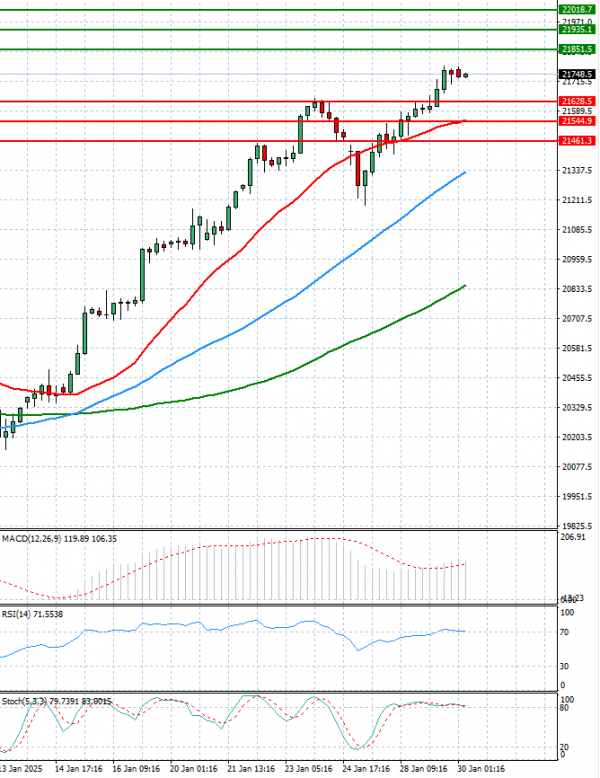Click the 30 Jan 01:16 time label
The image size is (600, 778).
(x=481, y=769)
